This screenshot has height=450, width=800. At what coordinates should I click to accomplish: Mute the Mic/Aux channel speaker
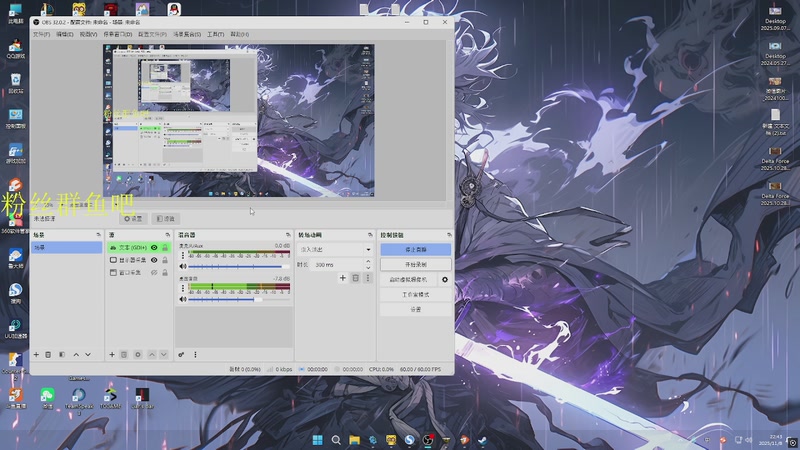(183, 266)
